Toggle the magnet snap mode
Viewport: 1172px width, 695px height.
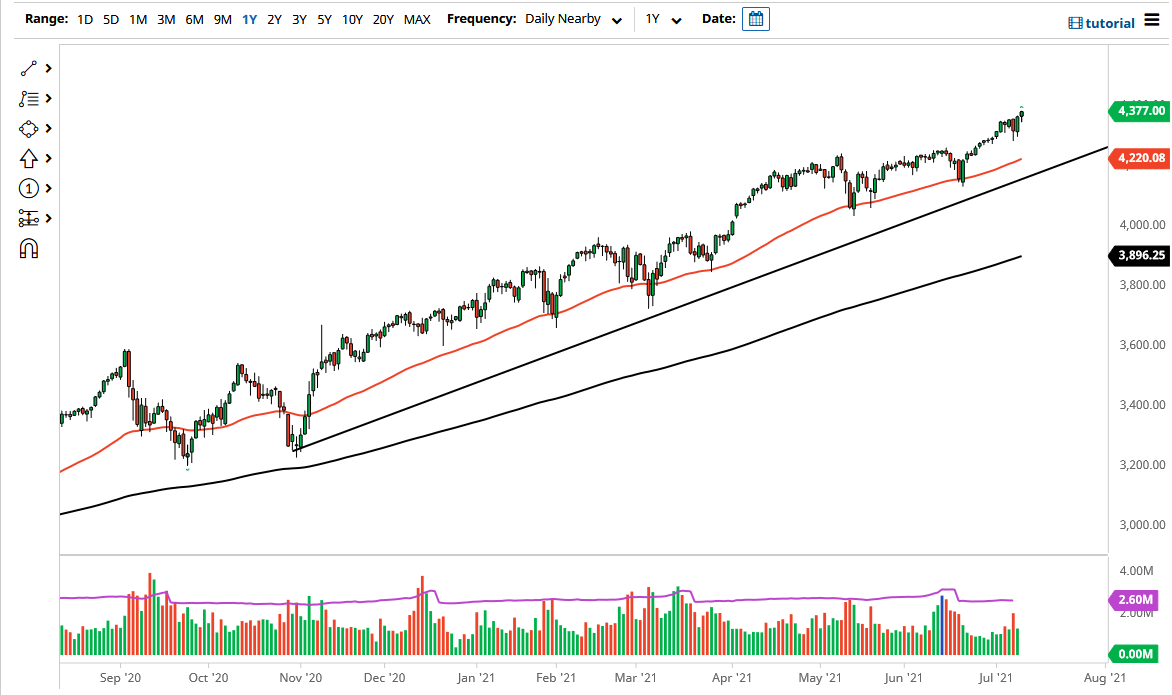[x=28, y=248]
